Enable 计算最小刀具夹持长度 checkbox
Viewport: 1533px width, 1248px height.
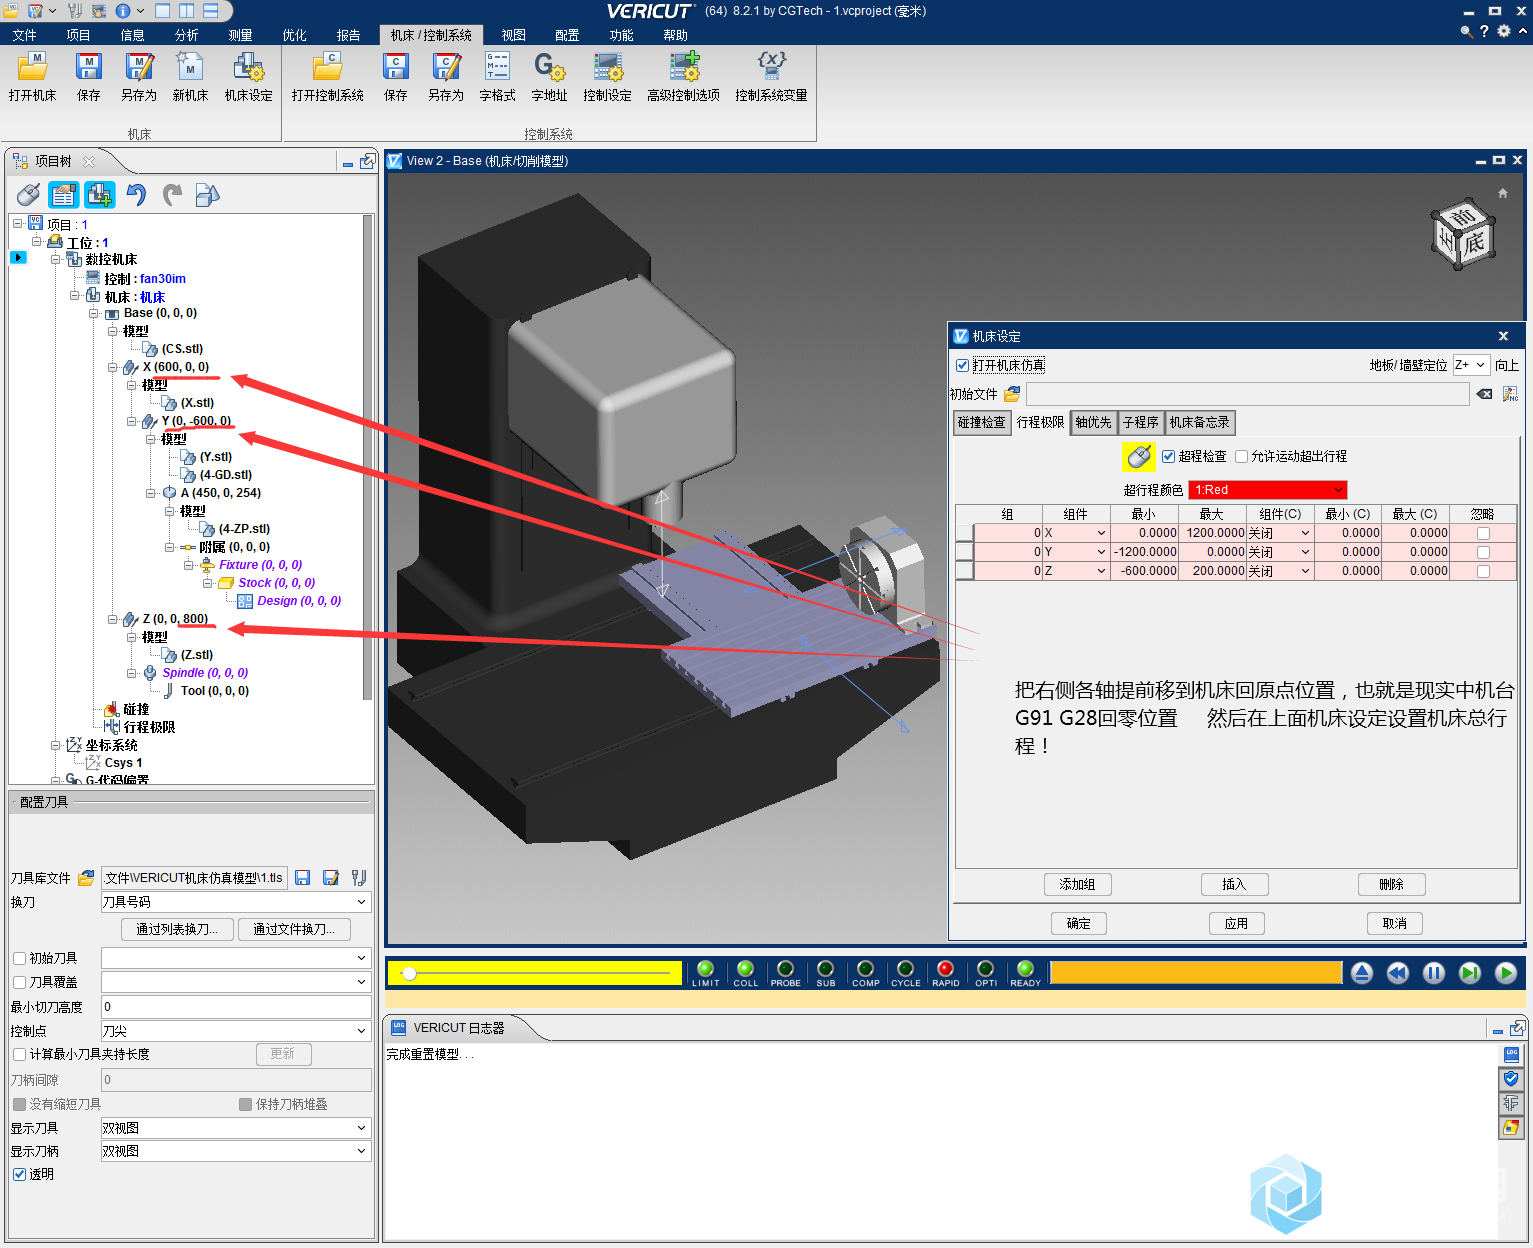pyautogui.click(x=19, y=1054)
